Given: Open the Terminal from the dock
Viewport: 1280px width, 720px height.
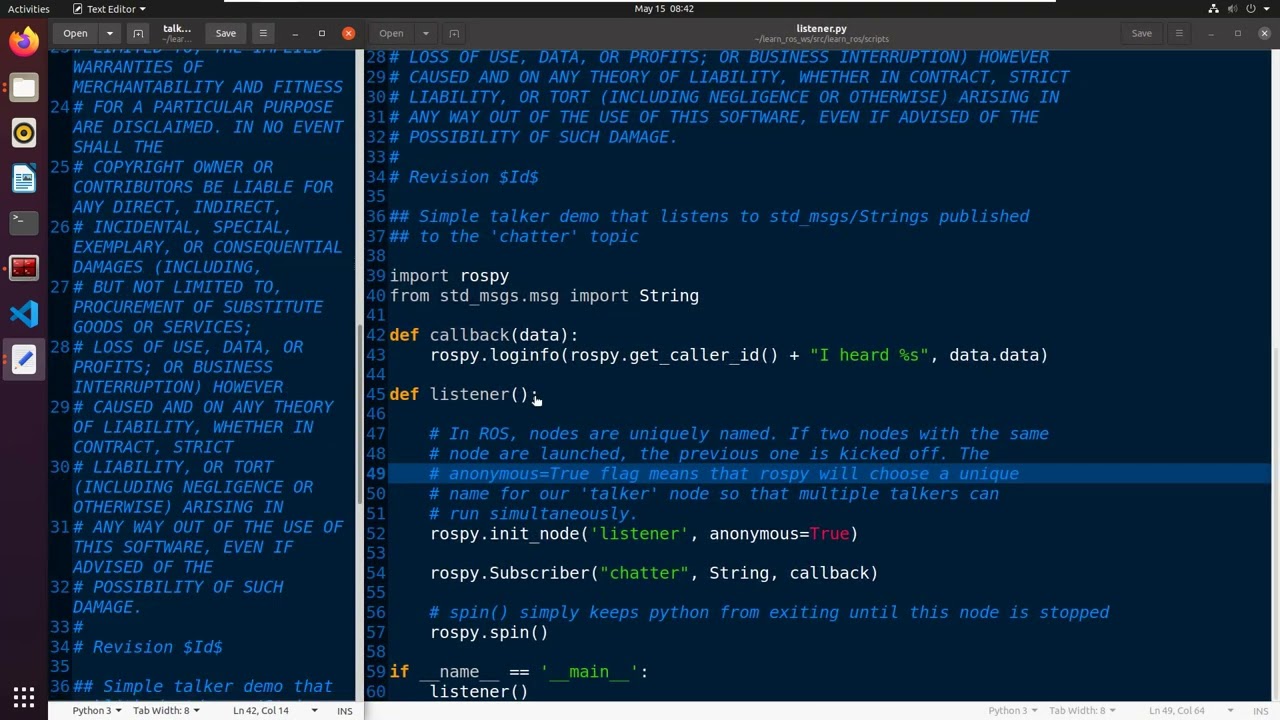Looking at the screenshot, I should click(24, 222).
